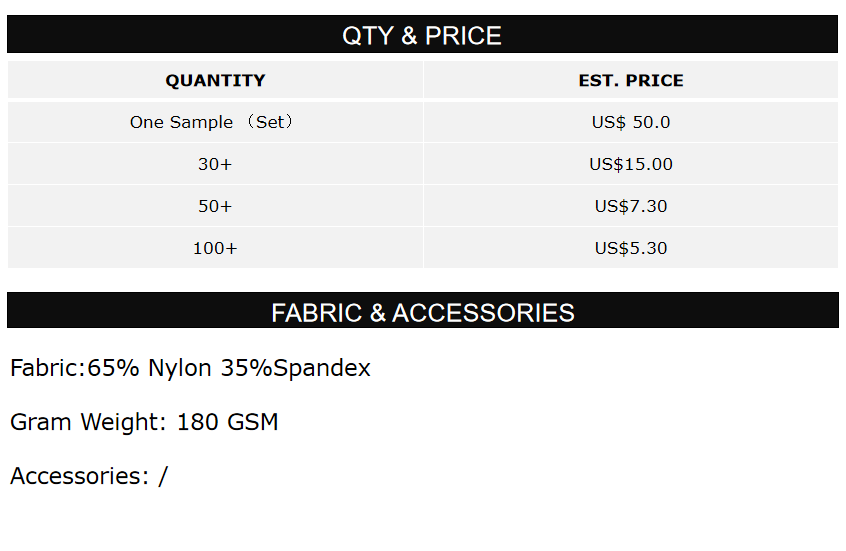Click the US$7.30 price cell
The image size is (846, 551).
[631, 207]
